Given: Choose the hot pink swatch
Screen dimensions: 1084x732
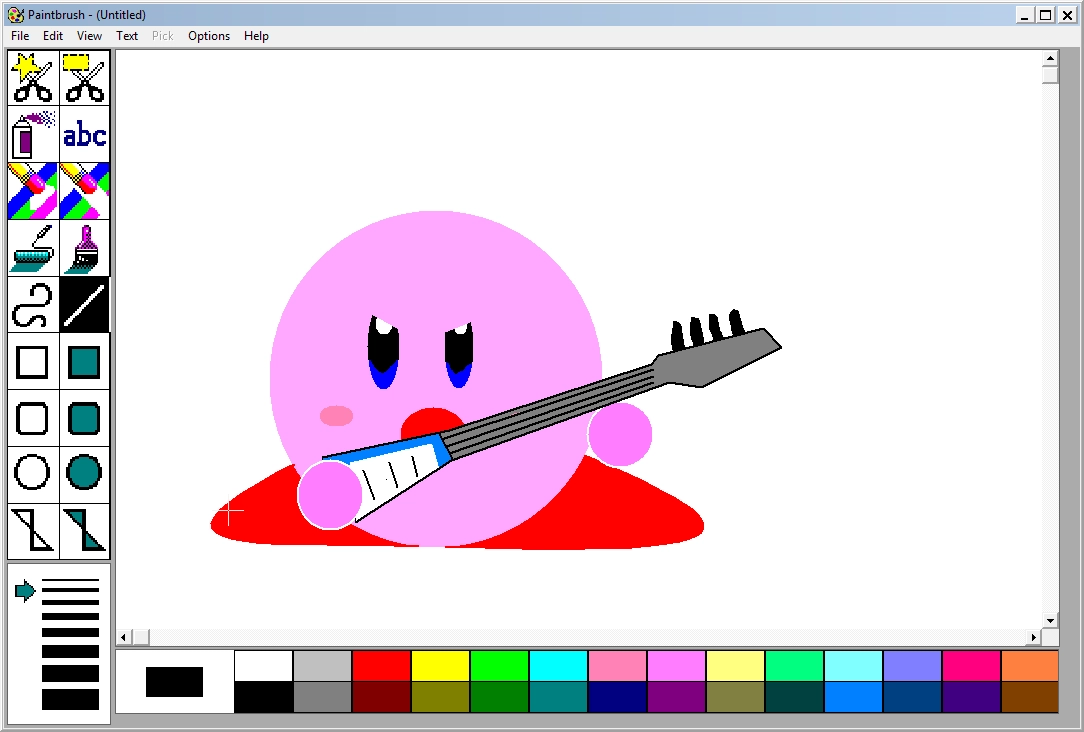Looking at the screenshot, I should (x=971, y=666).
